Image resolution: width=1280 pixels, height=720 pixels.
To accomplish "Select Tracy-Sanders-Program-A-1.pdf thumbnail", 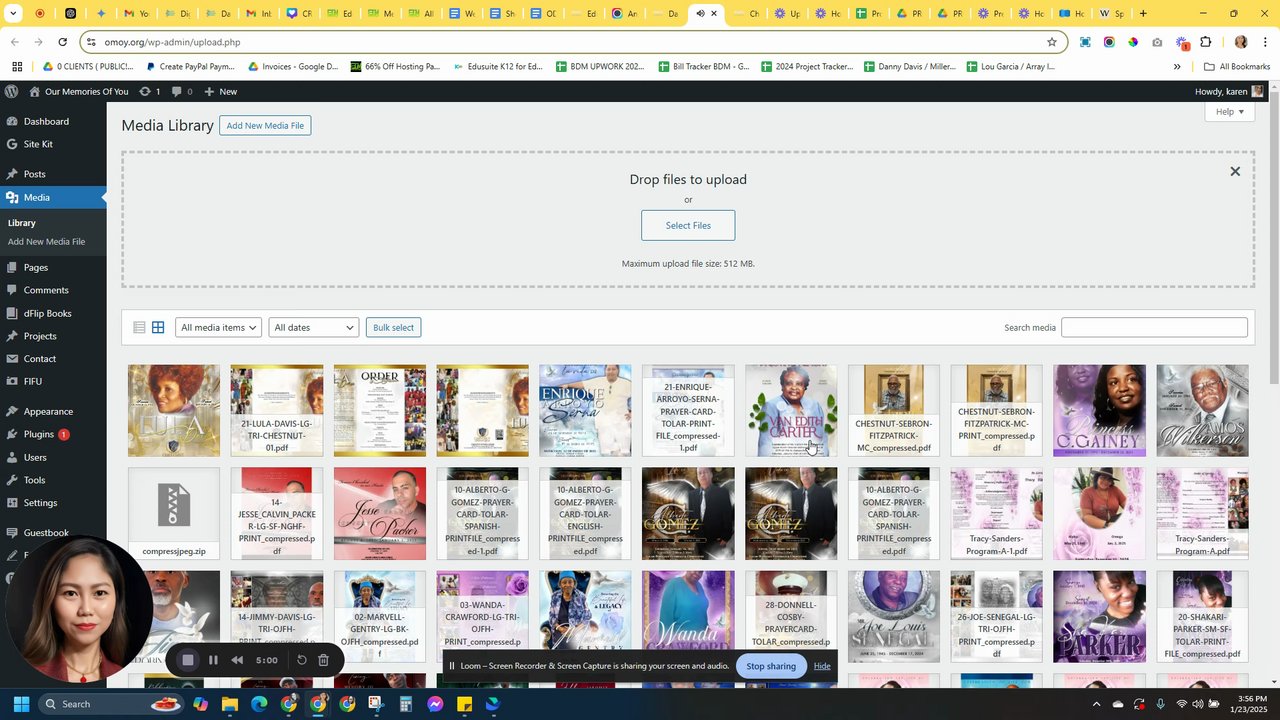I will pyautogui.click(x=996, y=514).
